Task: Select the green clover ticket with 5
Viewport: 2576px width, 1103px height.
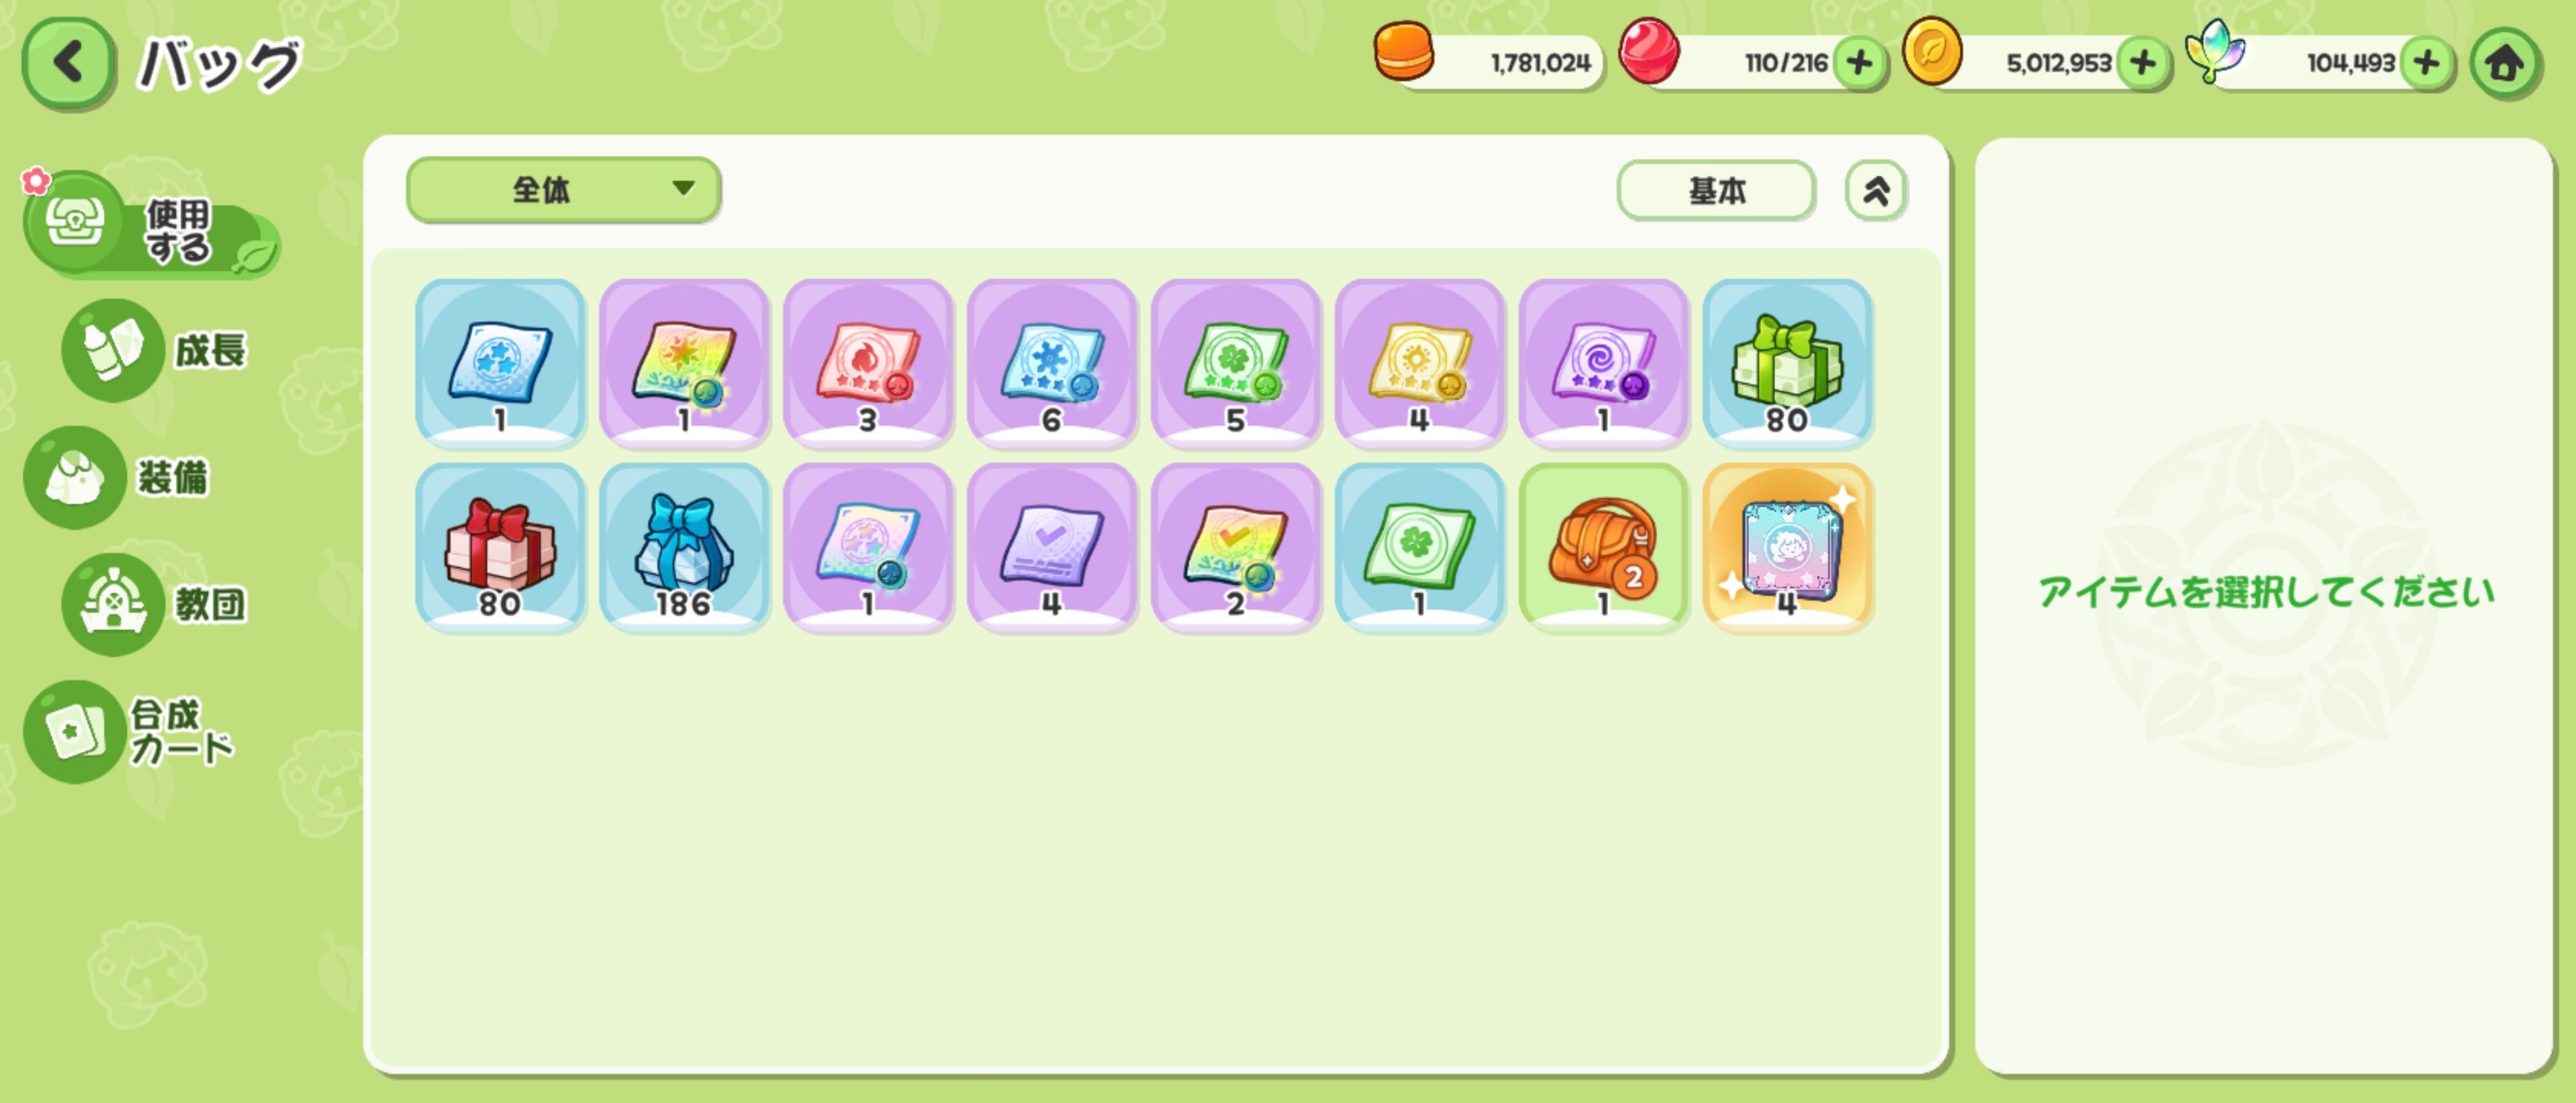Action: click(1236, 364)
